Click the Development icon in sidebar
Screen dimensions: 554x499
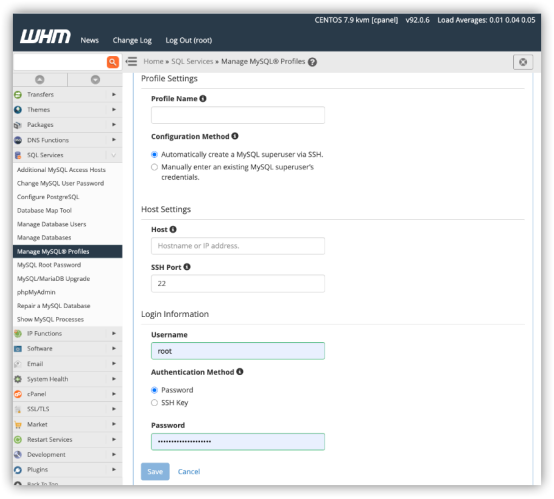tap(18, 455)
